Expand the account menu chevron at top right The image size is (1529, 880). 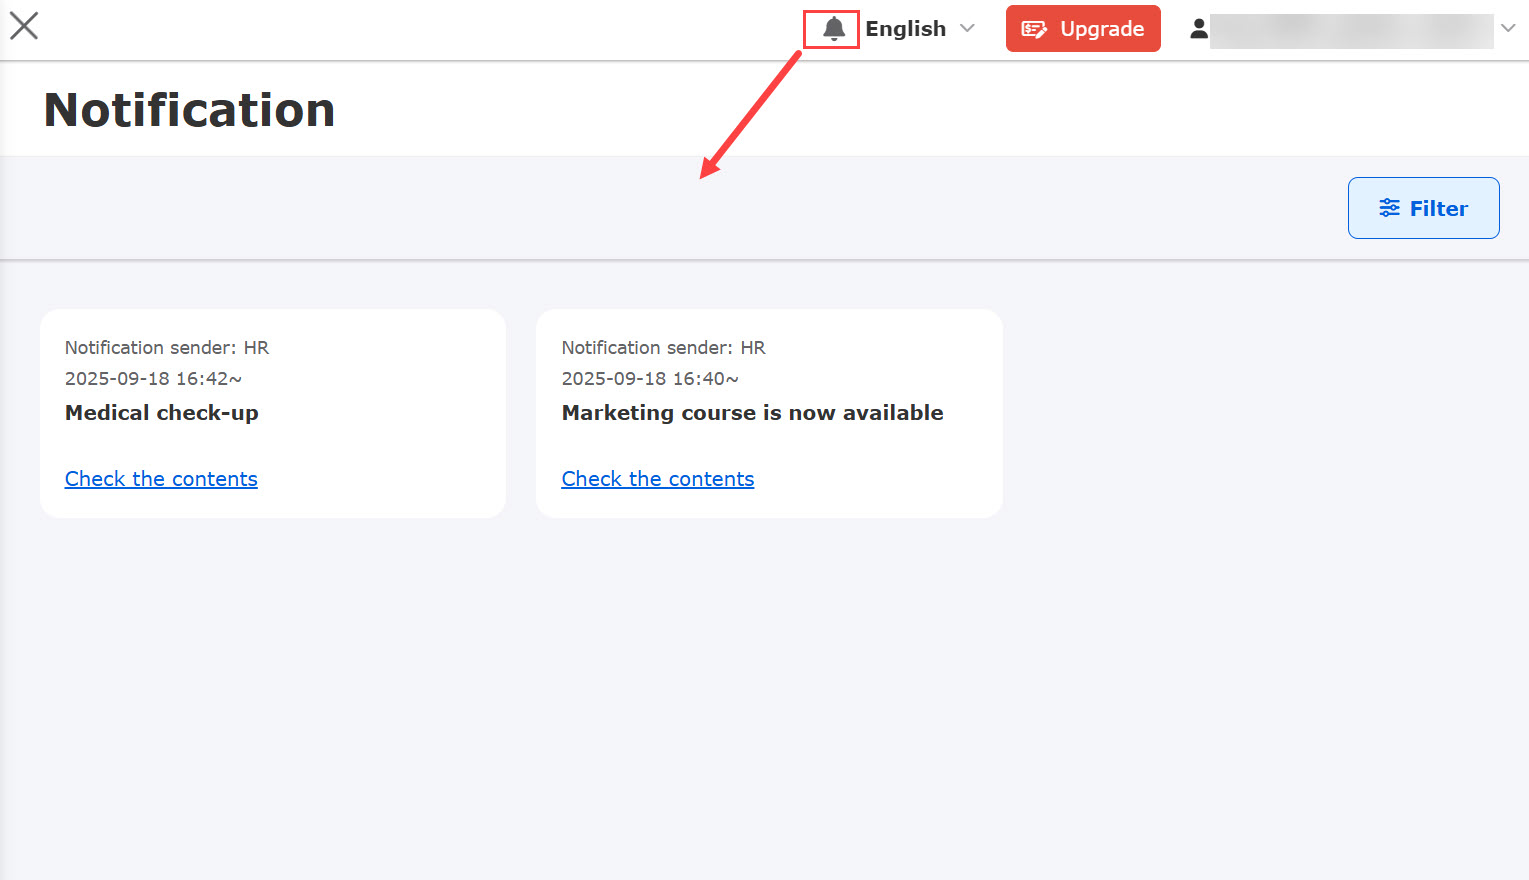[1508, 28]
